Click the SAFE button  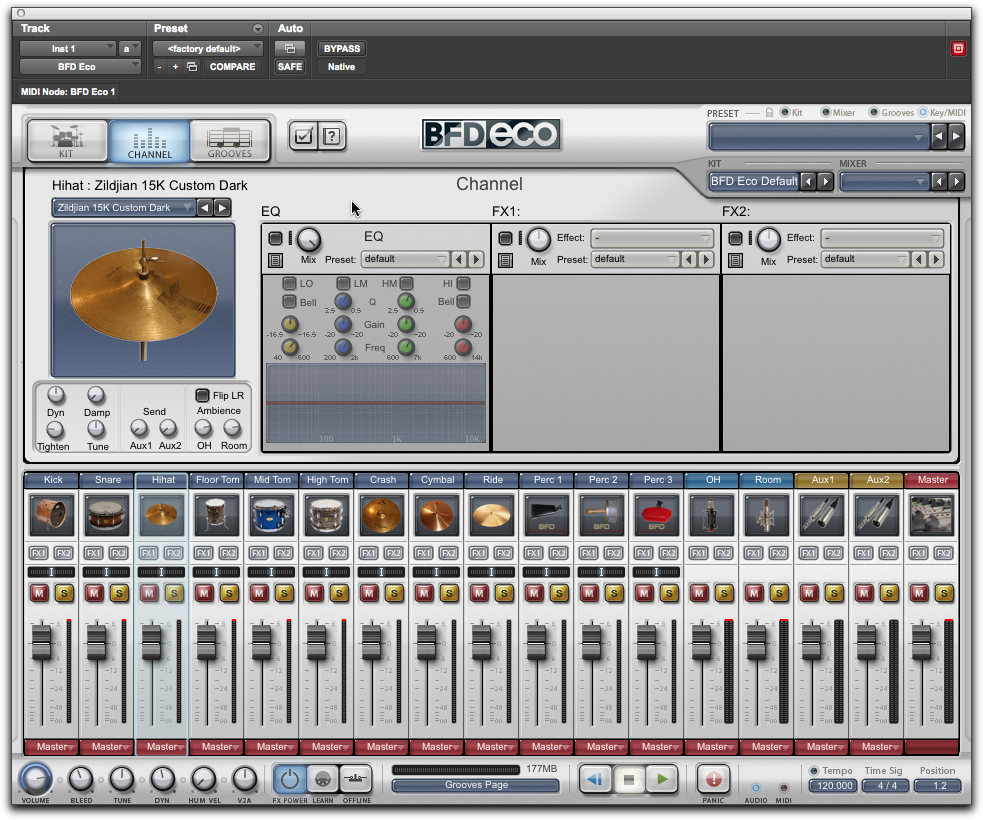pos(290,67)
